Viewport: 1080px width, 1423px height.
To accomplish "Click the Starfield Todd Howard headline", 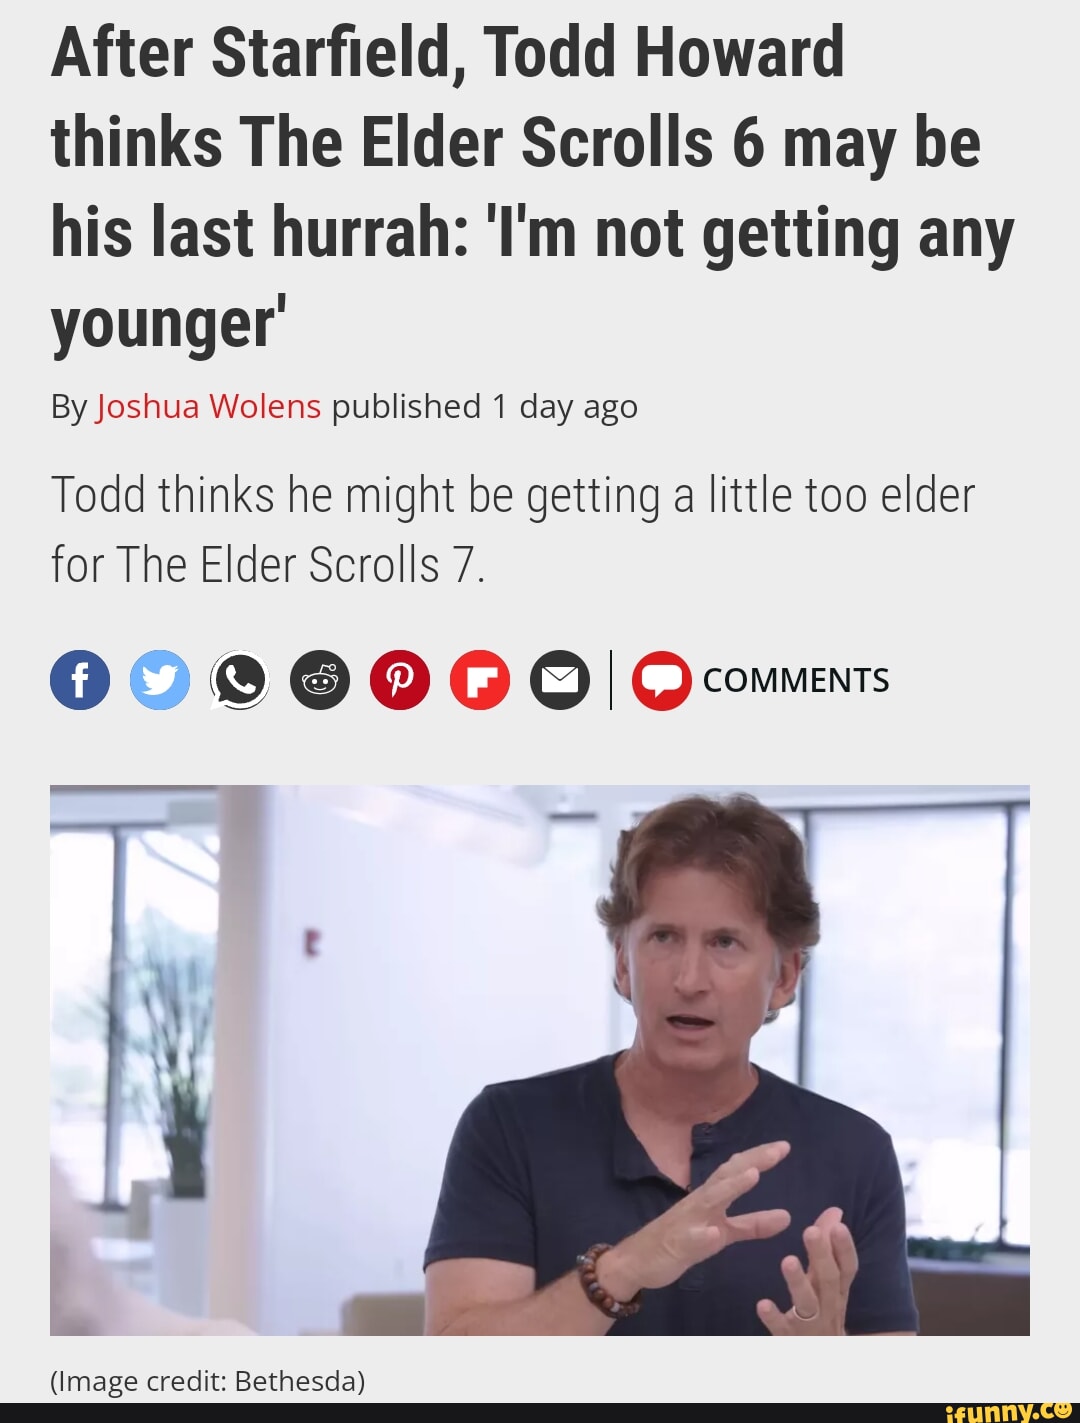I will [x=532, y=187].
